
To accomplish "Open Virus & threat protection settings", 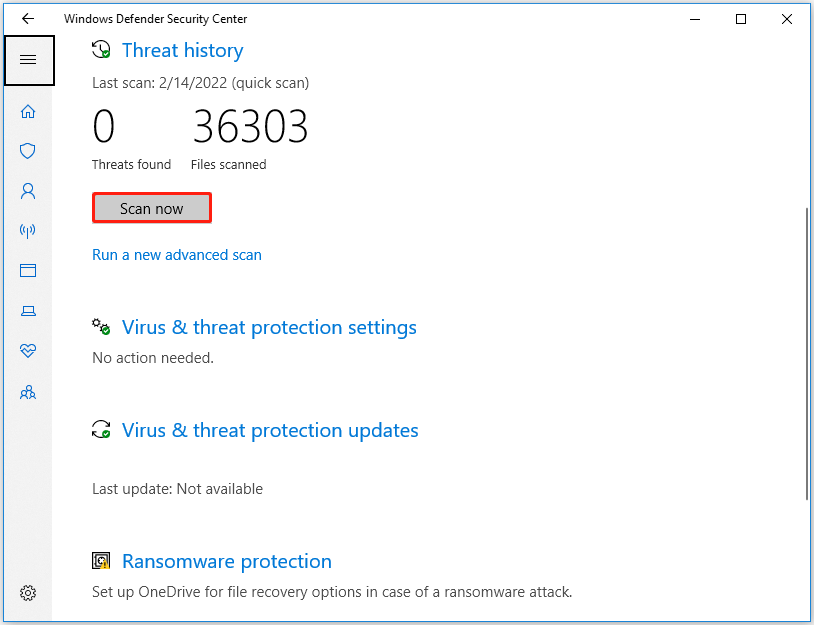I will pyautogui.click(x=268, y=327).
